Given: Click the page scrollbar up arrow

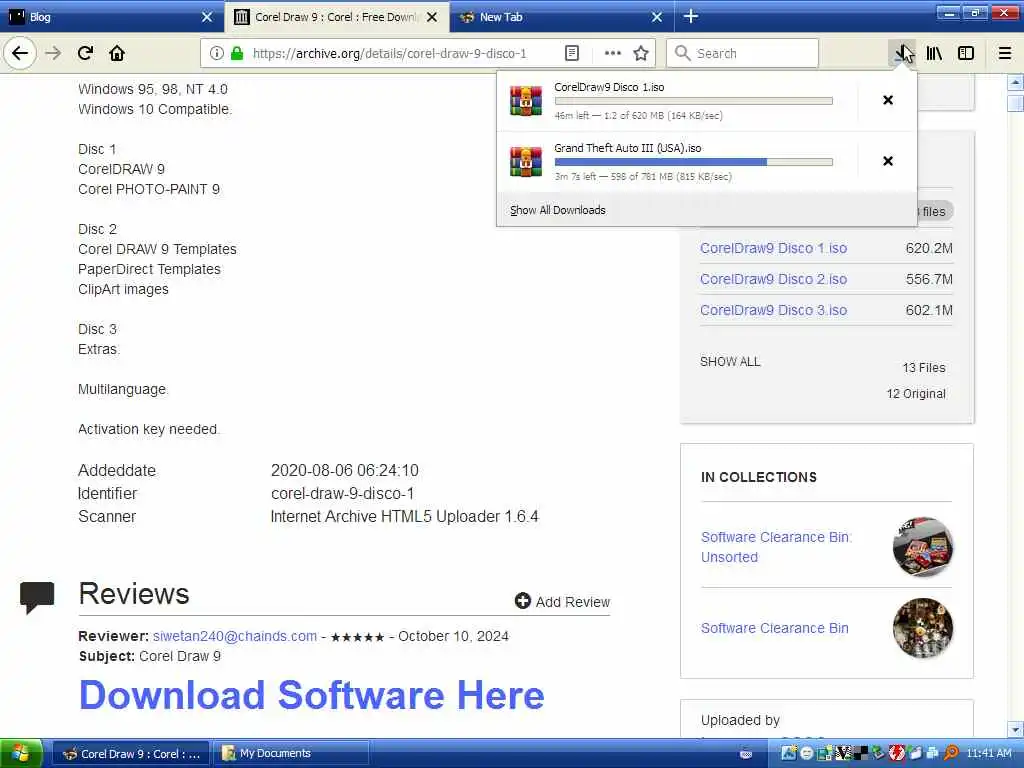Looking at the screenshot, I should [x=1015, y=83].
